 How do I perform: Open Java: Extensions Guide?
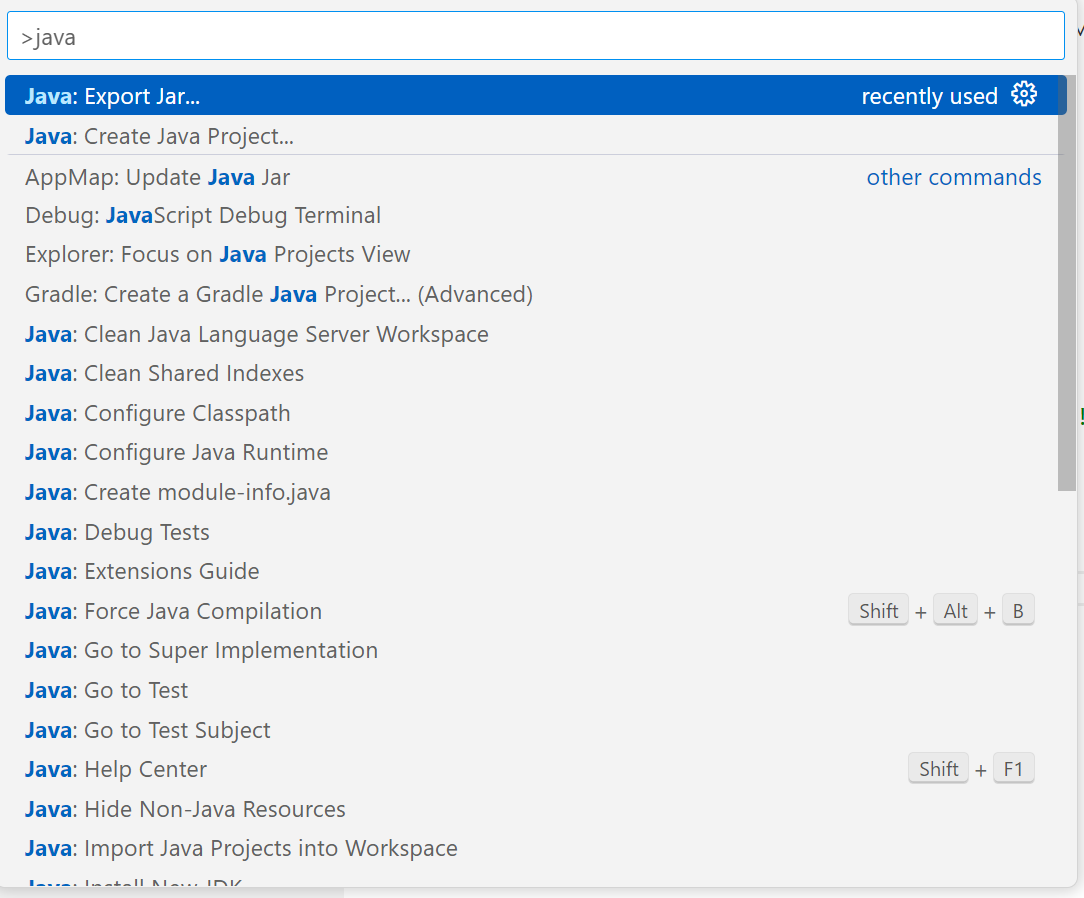coord(142,572)
